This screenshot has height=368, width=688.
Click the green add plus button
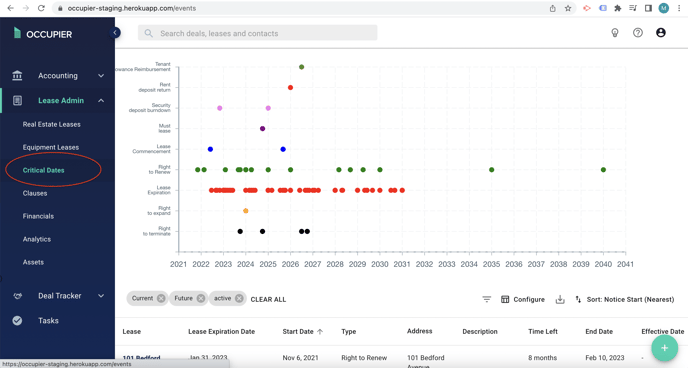click(x=664, y=348)
